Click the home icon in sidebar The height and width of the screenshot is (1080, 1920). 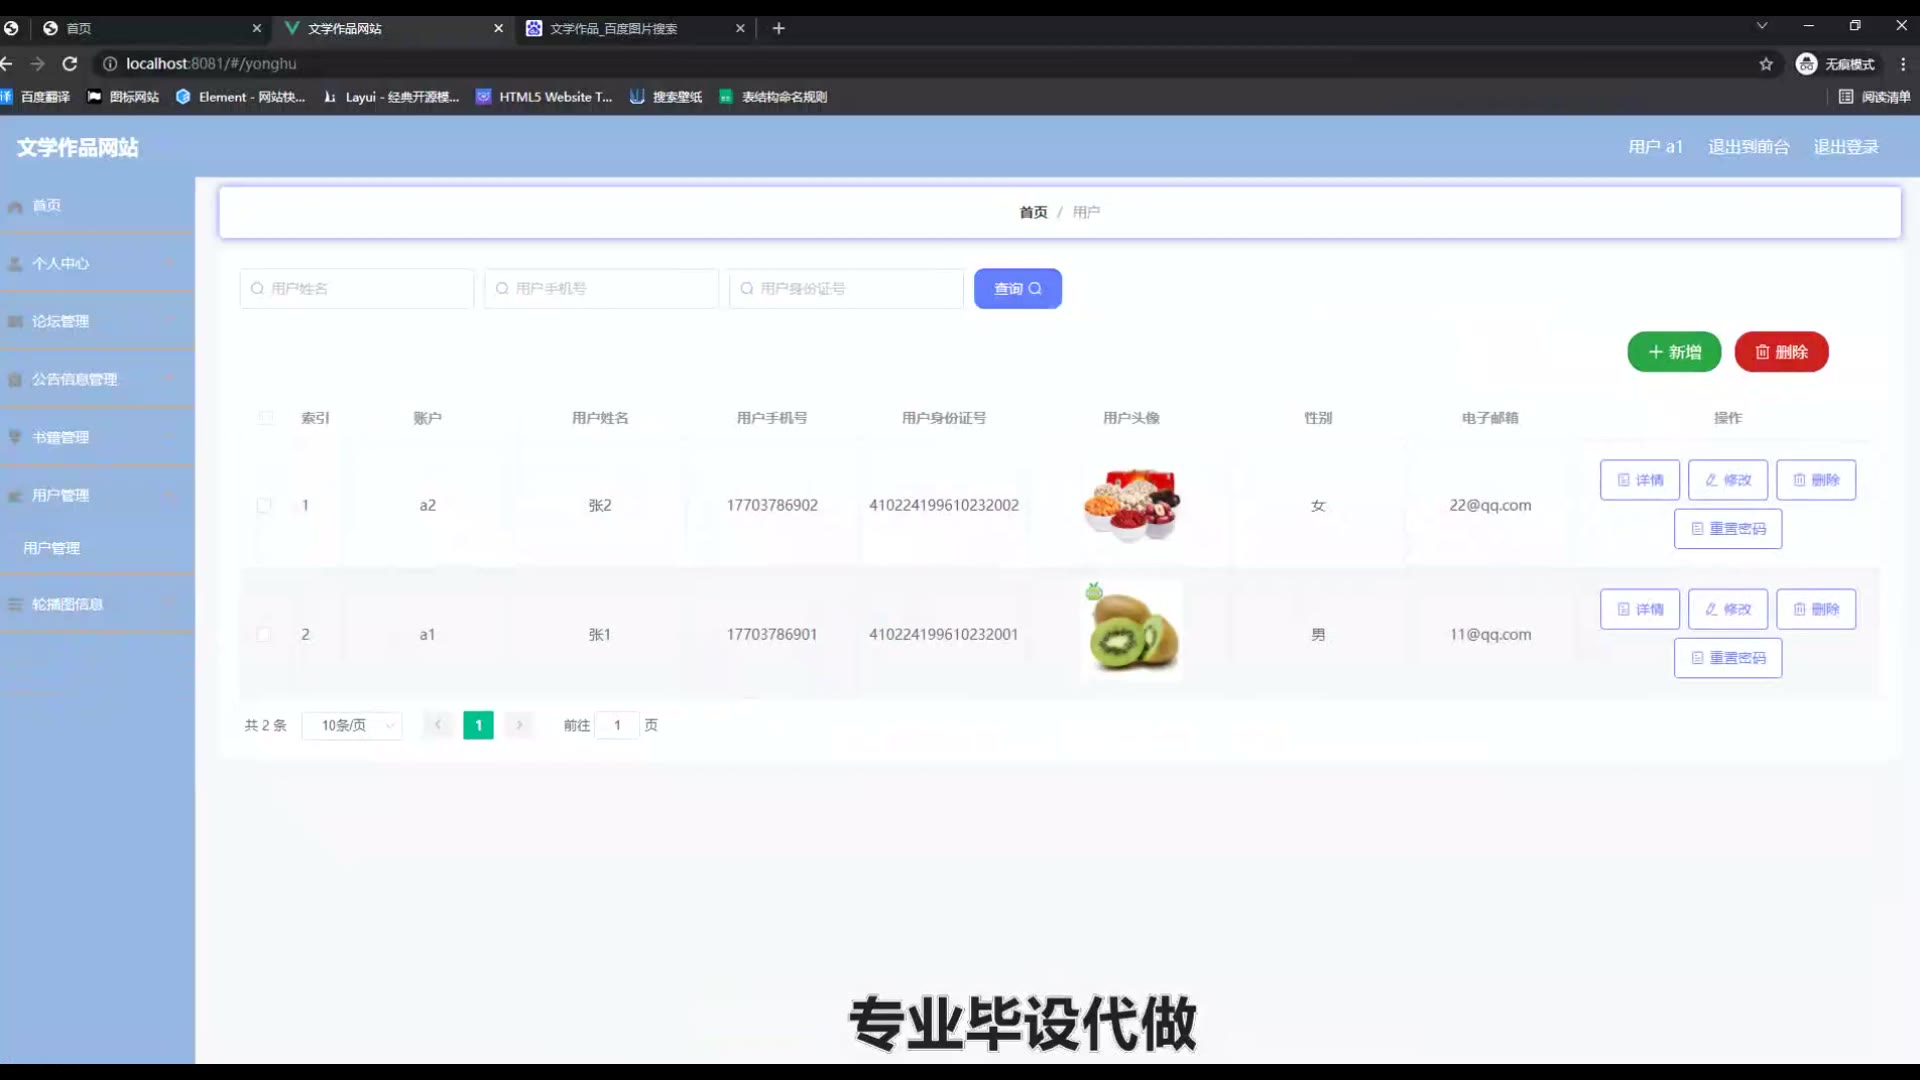[x=15, y=207]
